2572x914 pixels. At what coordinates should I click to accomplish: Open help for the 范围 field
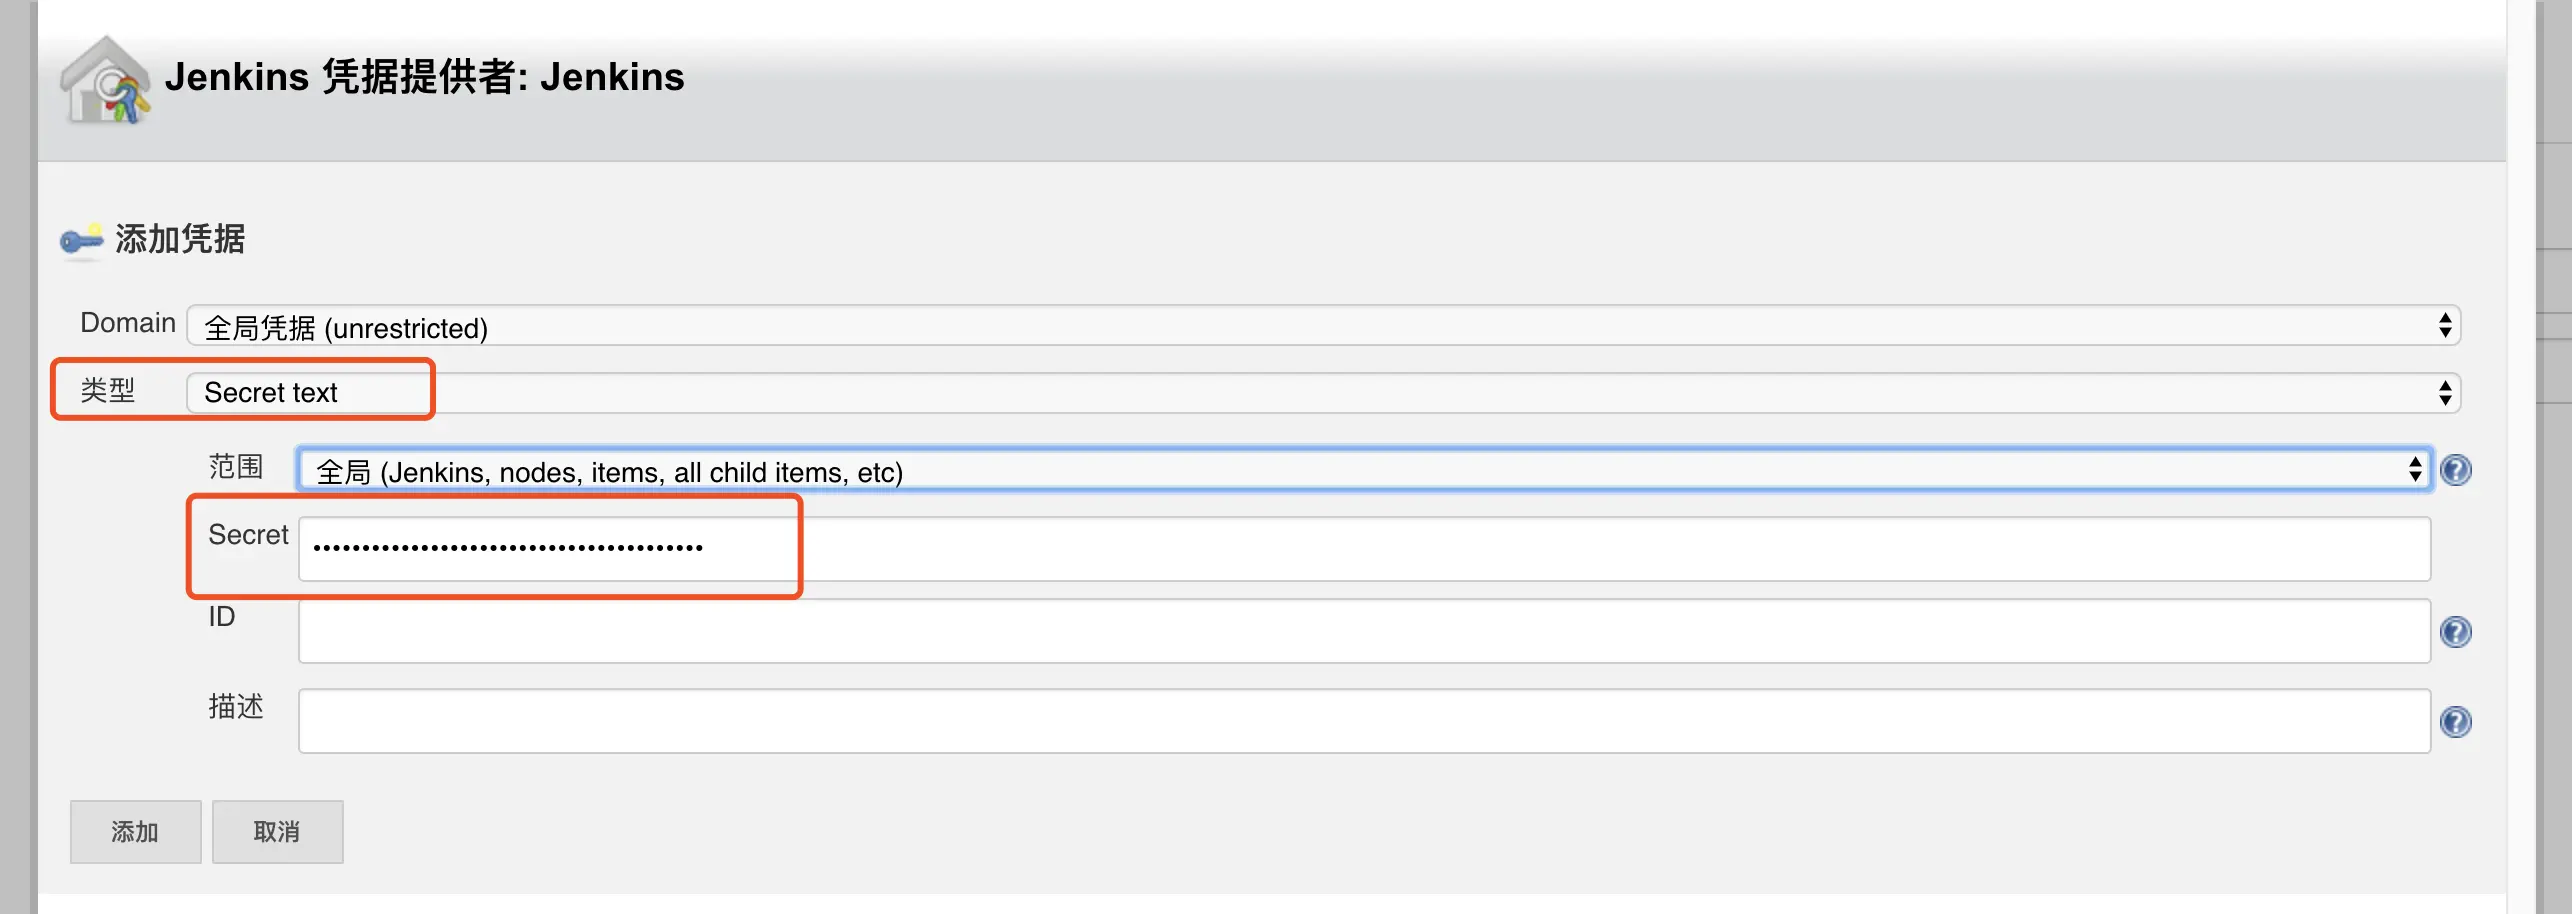(2455, 470)
